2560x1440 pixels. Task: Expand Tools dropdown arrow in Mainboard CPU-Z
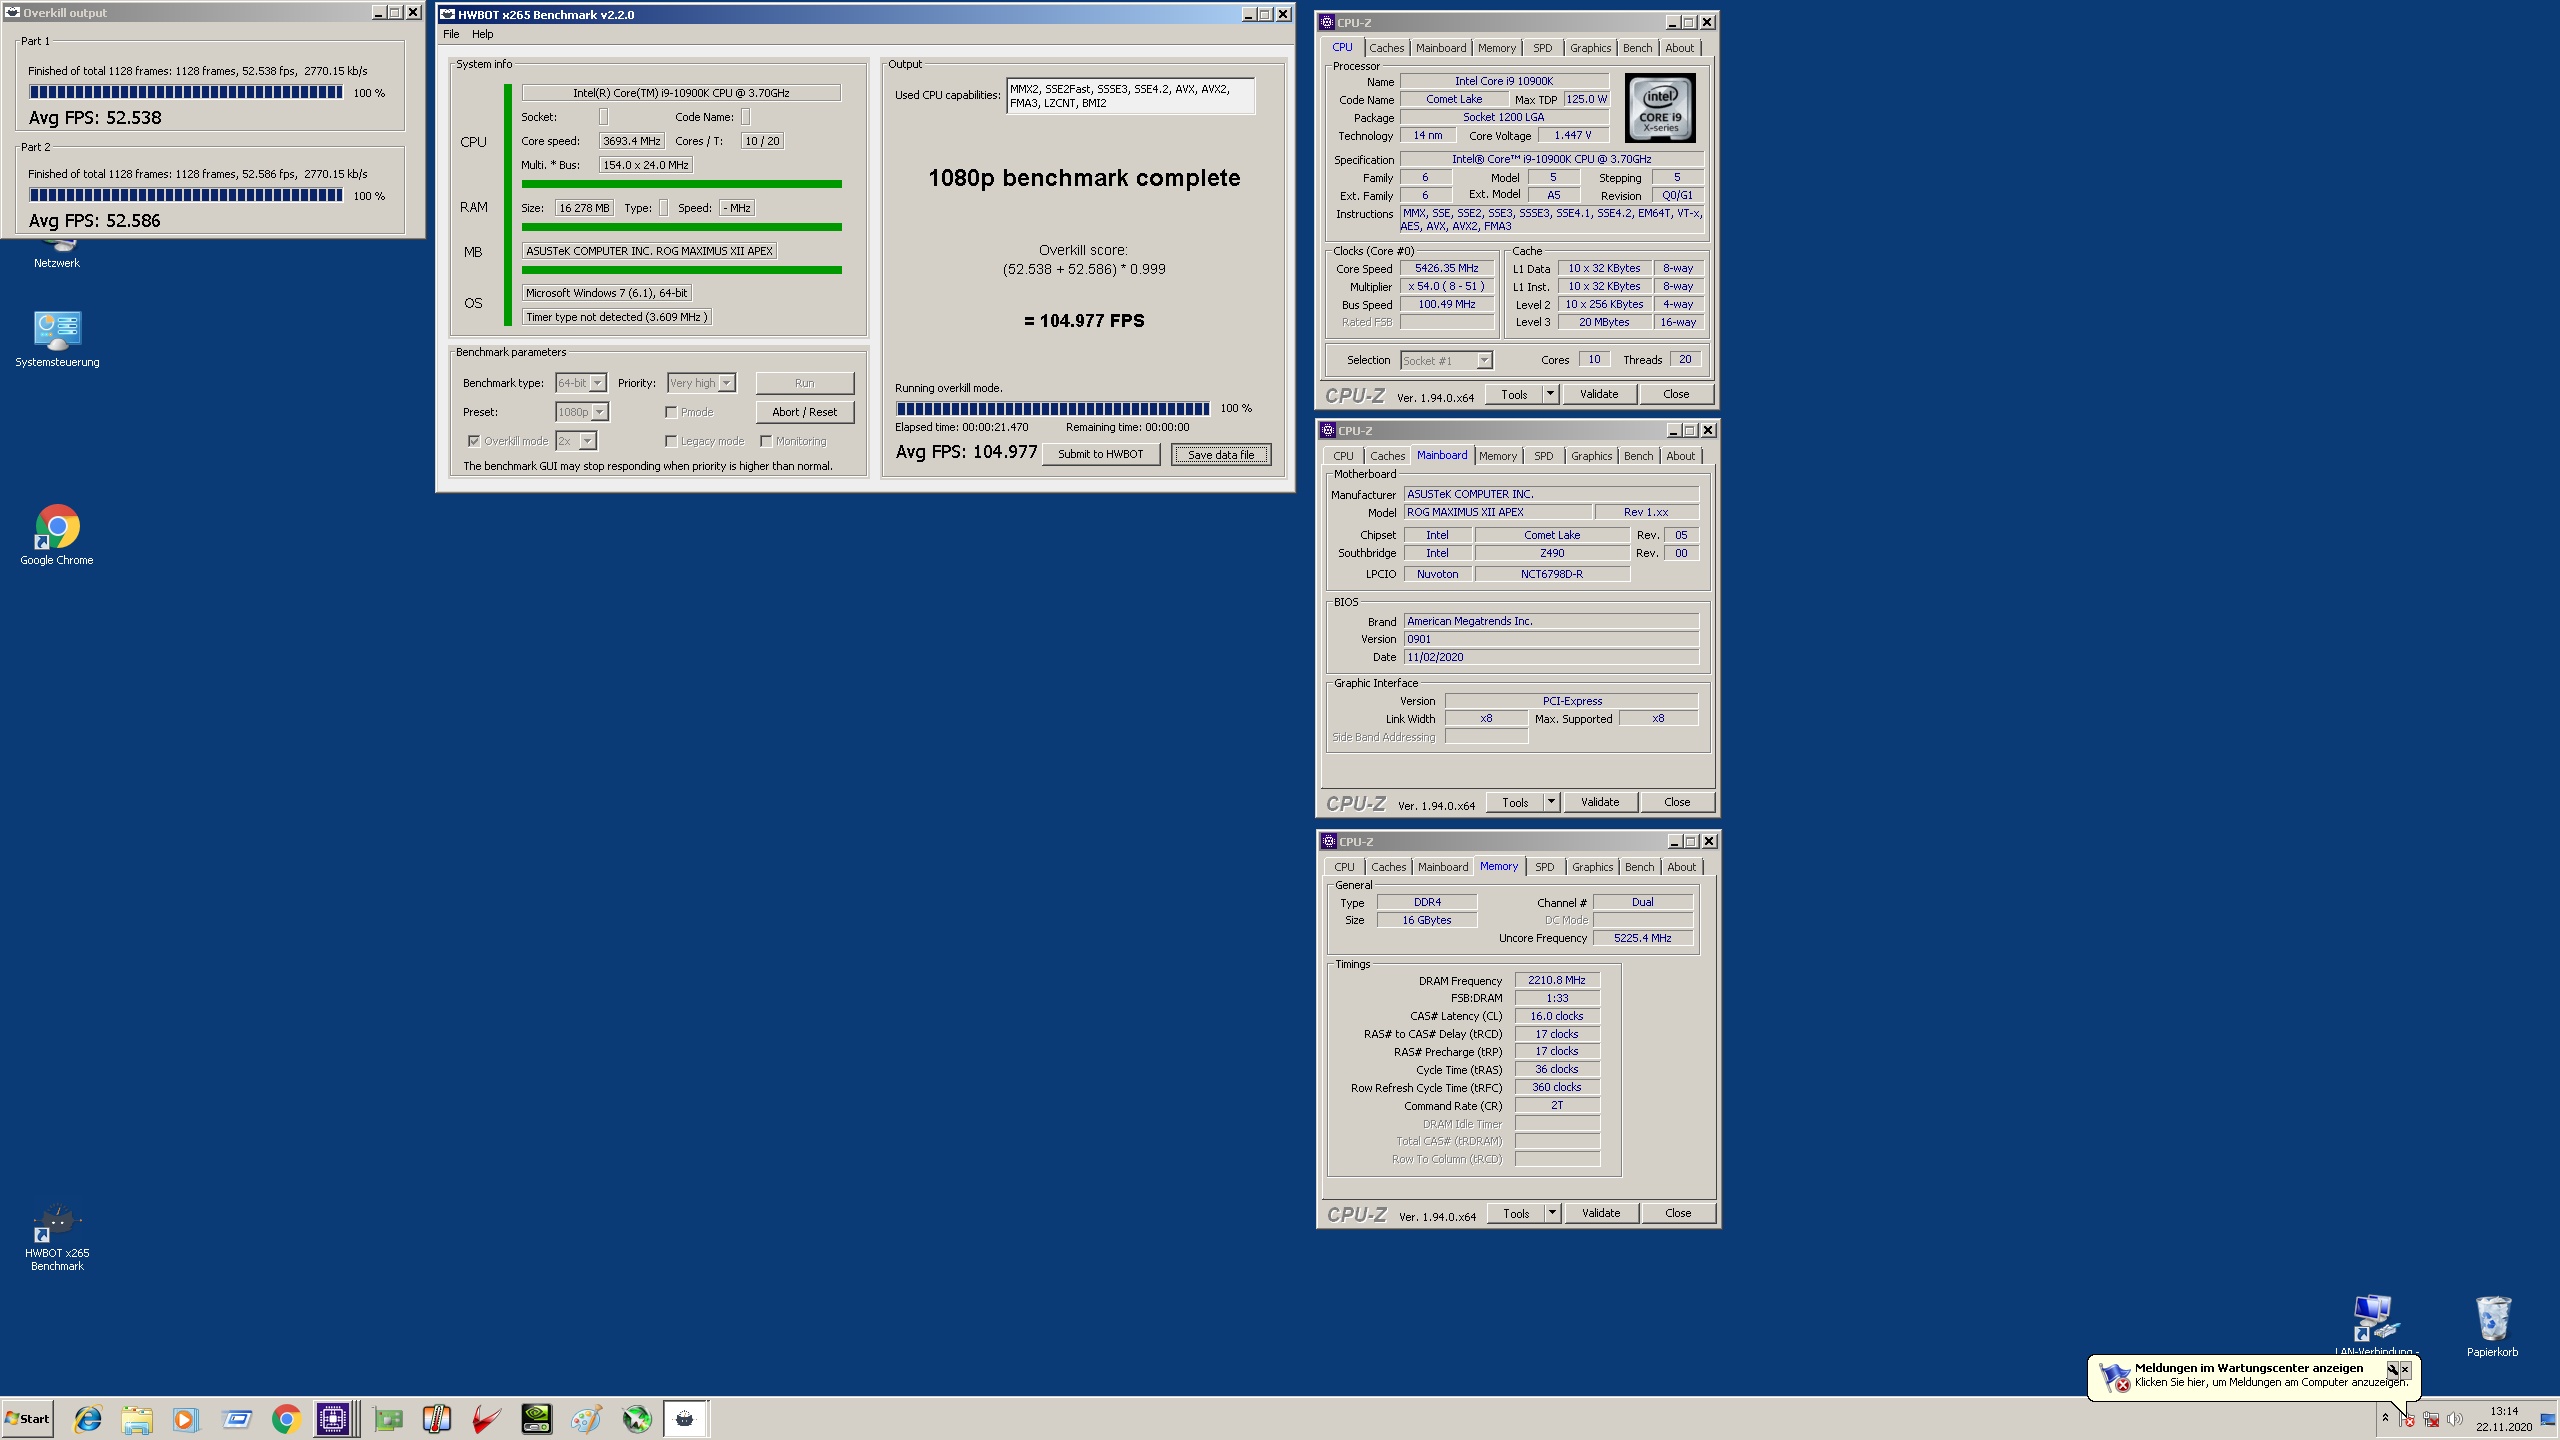tap(1551, 802)
